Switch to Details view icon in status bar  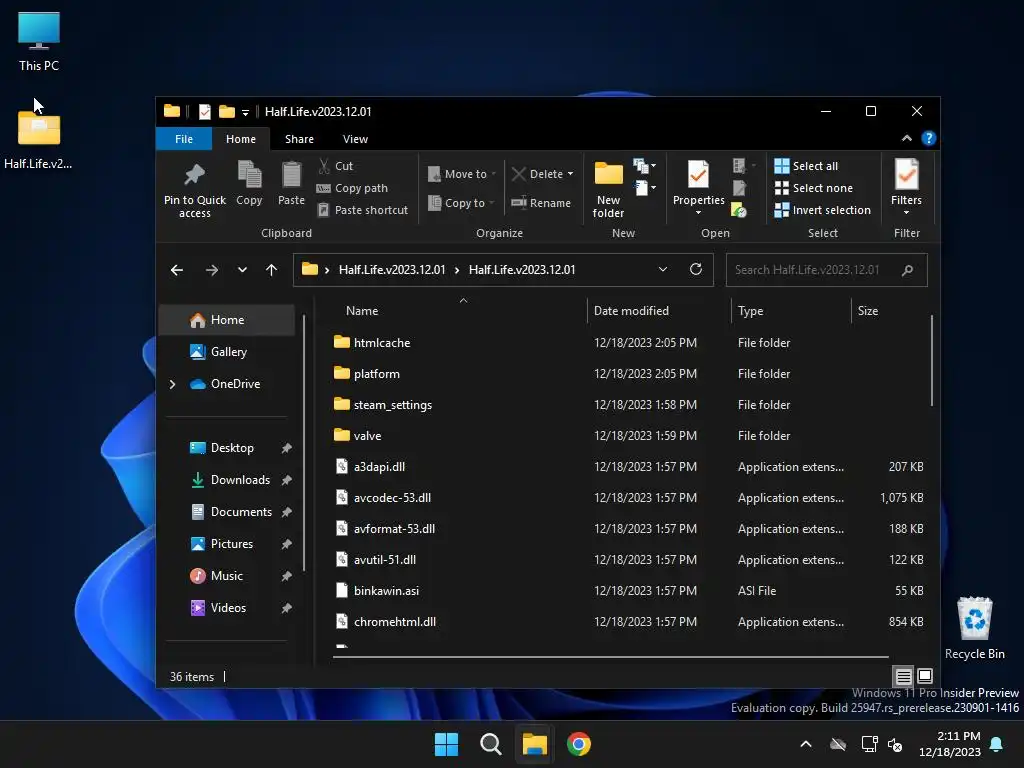pyautogui.click(x=903, y=676)
